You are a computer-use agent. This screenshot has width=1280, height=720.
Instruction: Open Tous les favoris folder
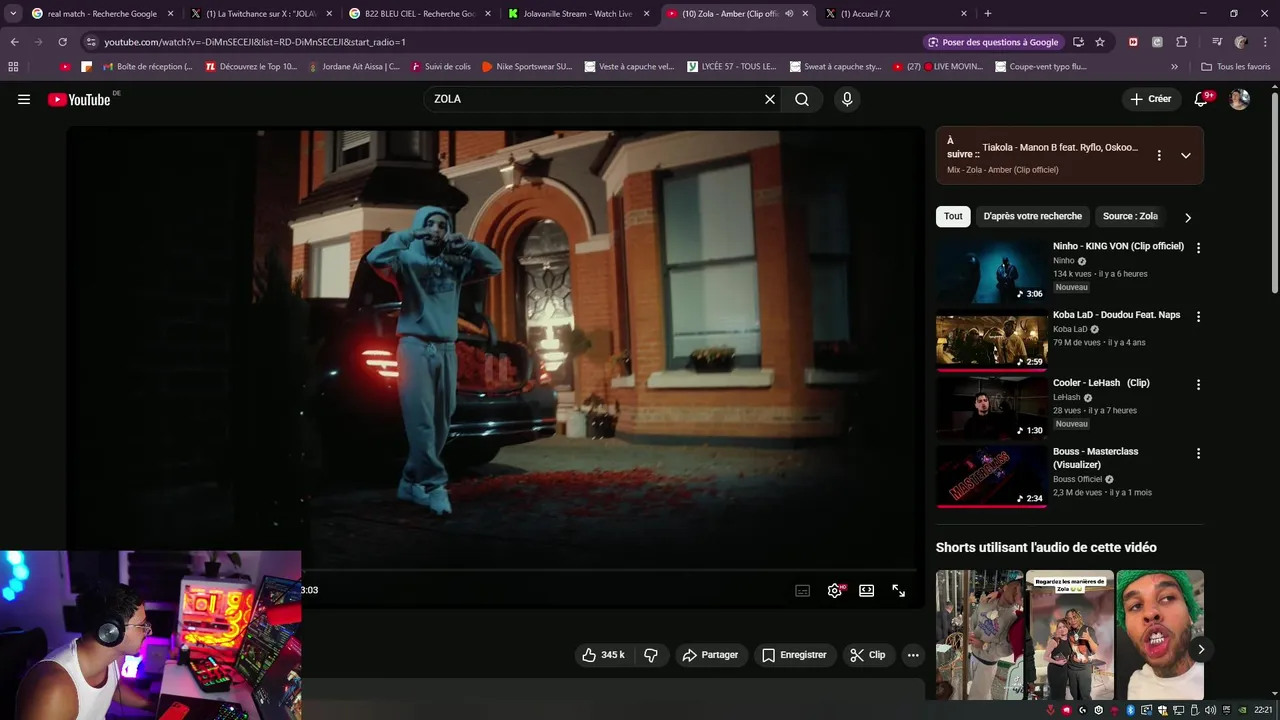coord(1235,67)
